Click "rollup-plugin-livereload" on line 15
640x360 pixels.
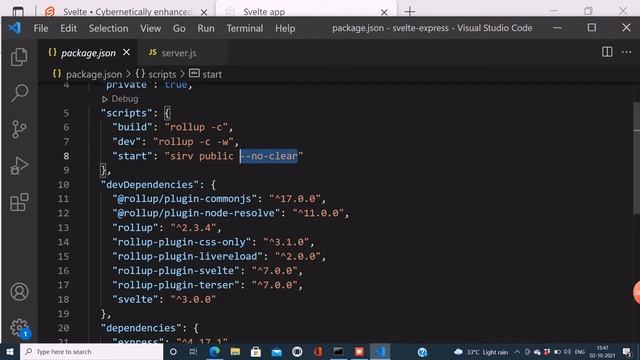pyautogui.click(x=187, y=256)
